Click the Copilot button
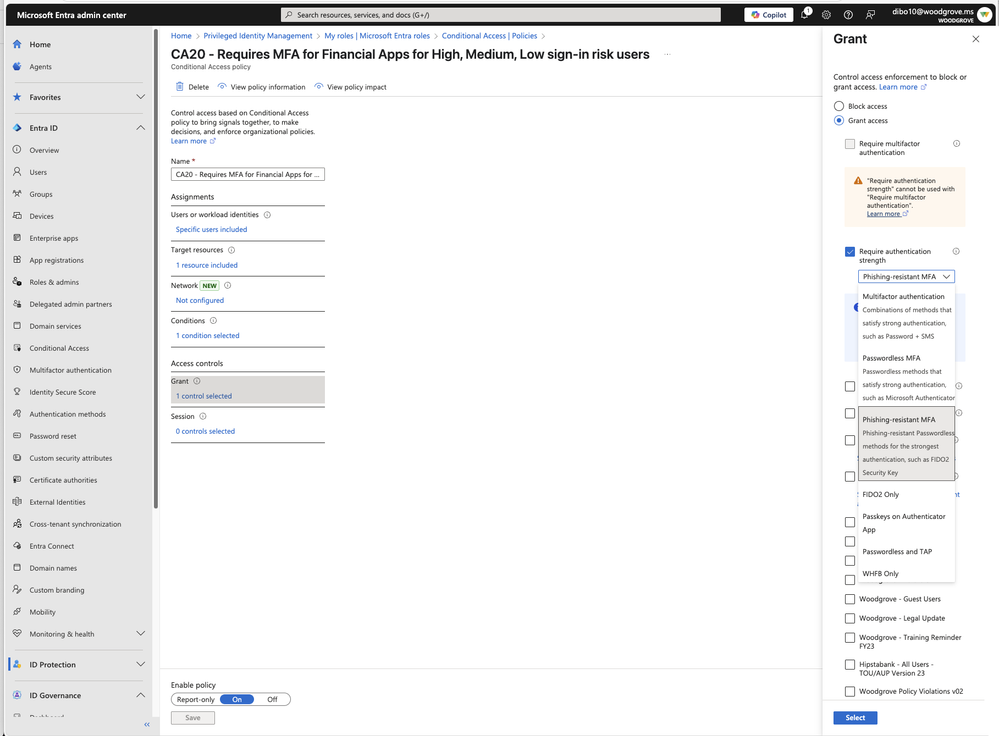Screen dimensions: 999x736 pyautogui.click(x=768, y=15)
